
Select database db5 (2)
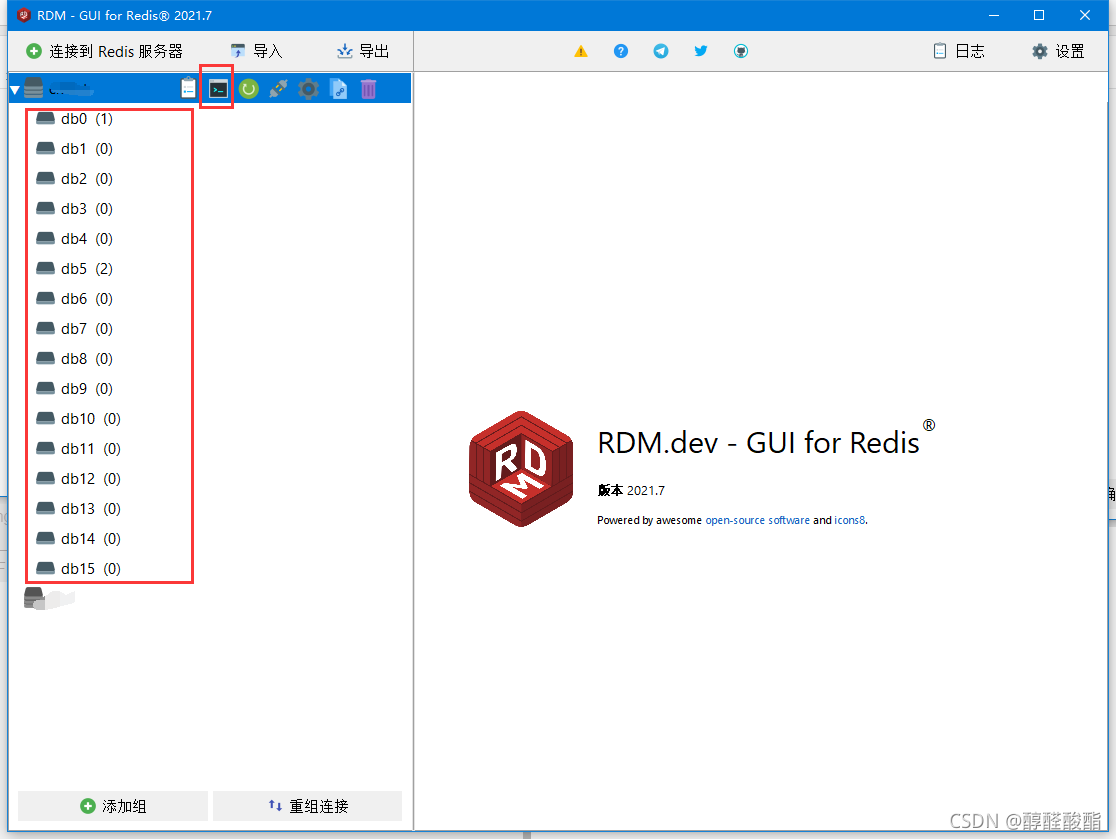[x=74, y=268]
